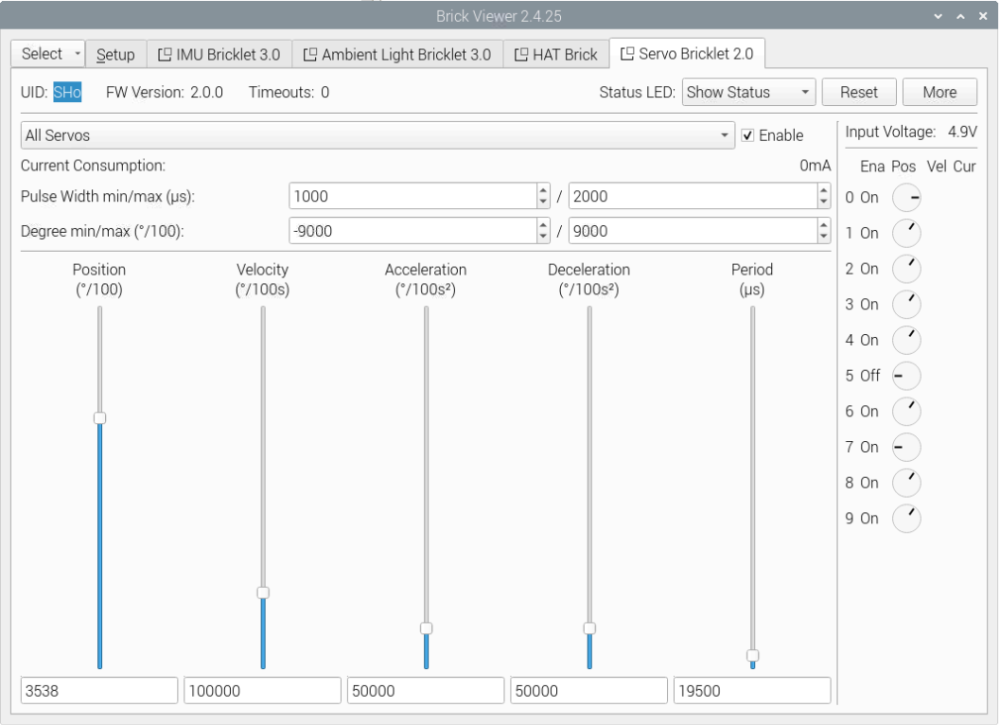Click the Reset button
Image resolution: width=1000 pixels, height=725 pixels.
click(859, 92)
